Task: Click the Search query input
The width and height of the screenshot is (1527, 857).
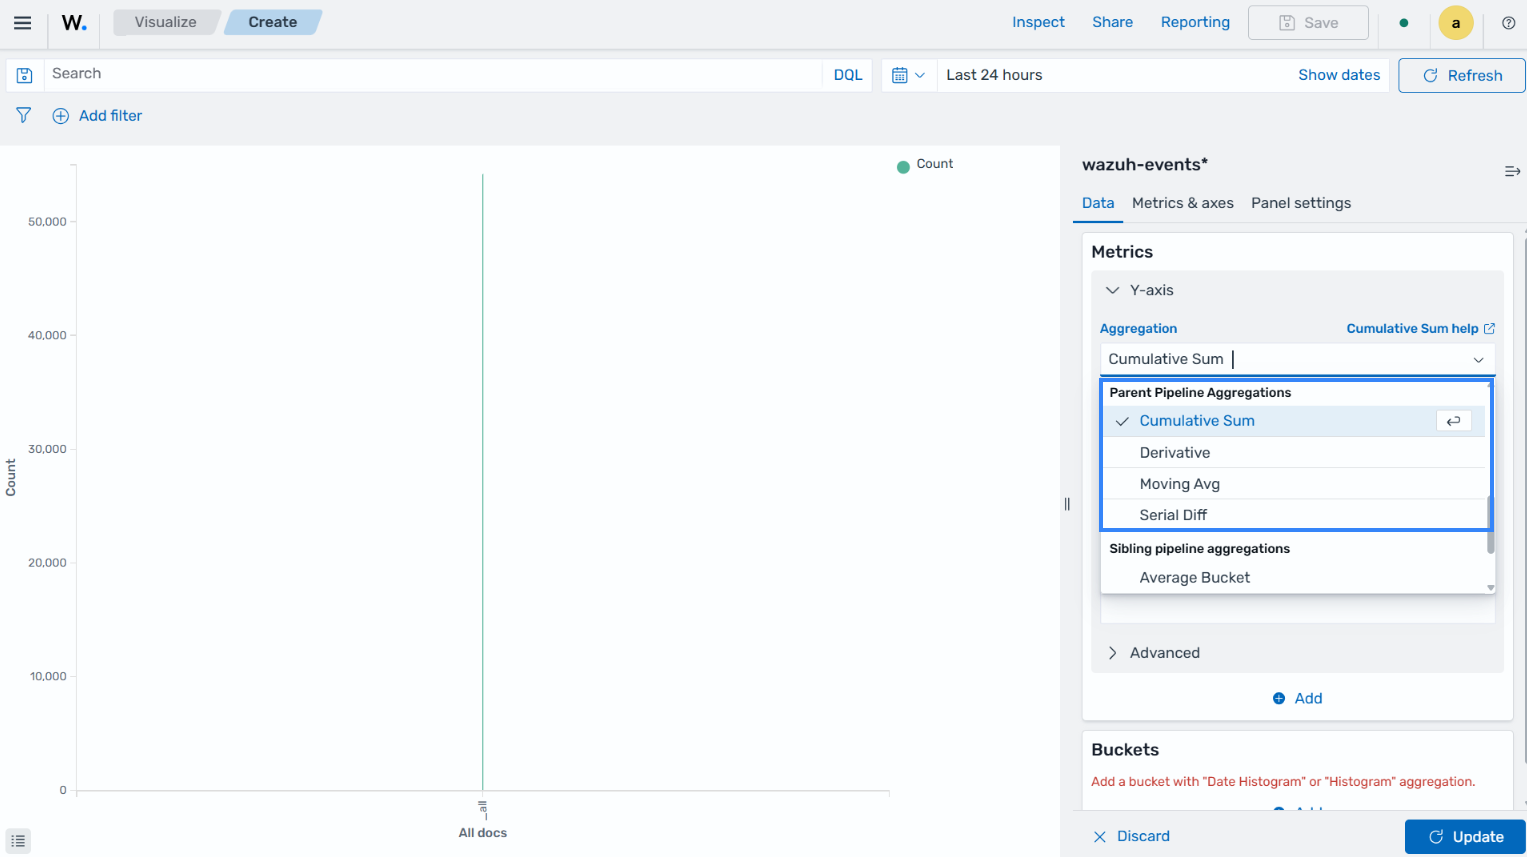Action: pyautogui.click(x=433, y=75)
